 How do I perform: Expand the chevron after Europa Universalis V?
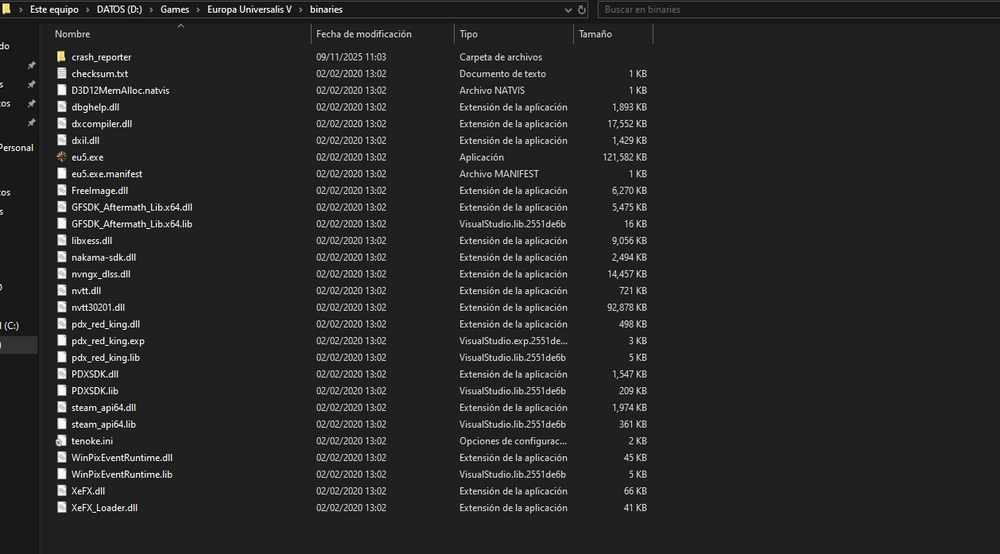click(x=301, y=9)
